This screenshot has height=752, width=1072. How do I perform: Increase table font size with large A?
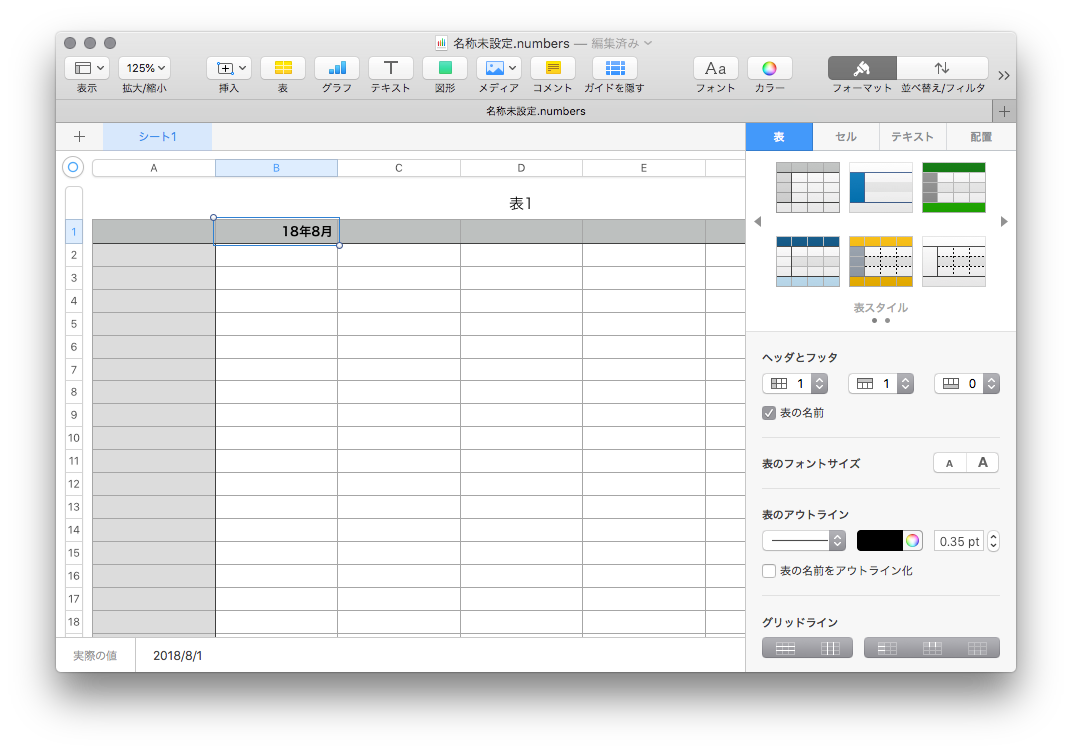coord(982,463)
